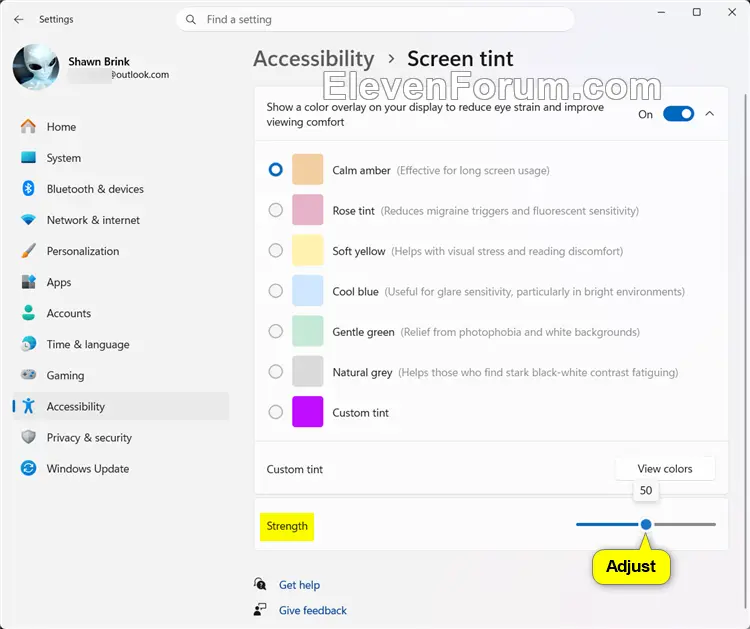Click the System monitor icon
Screen dimensions: 750x629
point(28,157)
